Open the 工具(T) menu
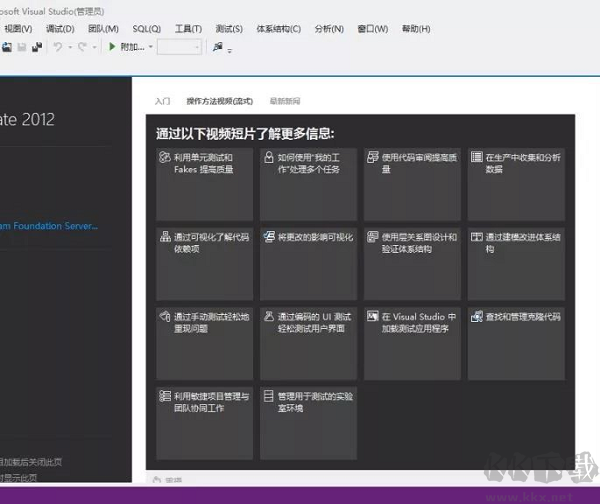The width and height of the screenshot is (600, 504). click(x=188, y=29)
